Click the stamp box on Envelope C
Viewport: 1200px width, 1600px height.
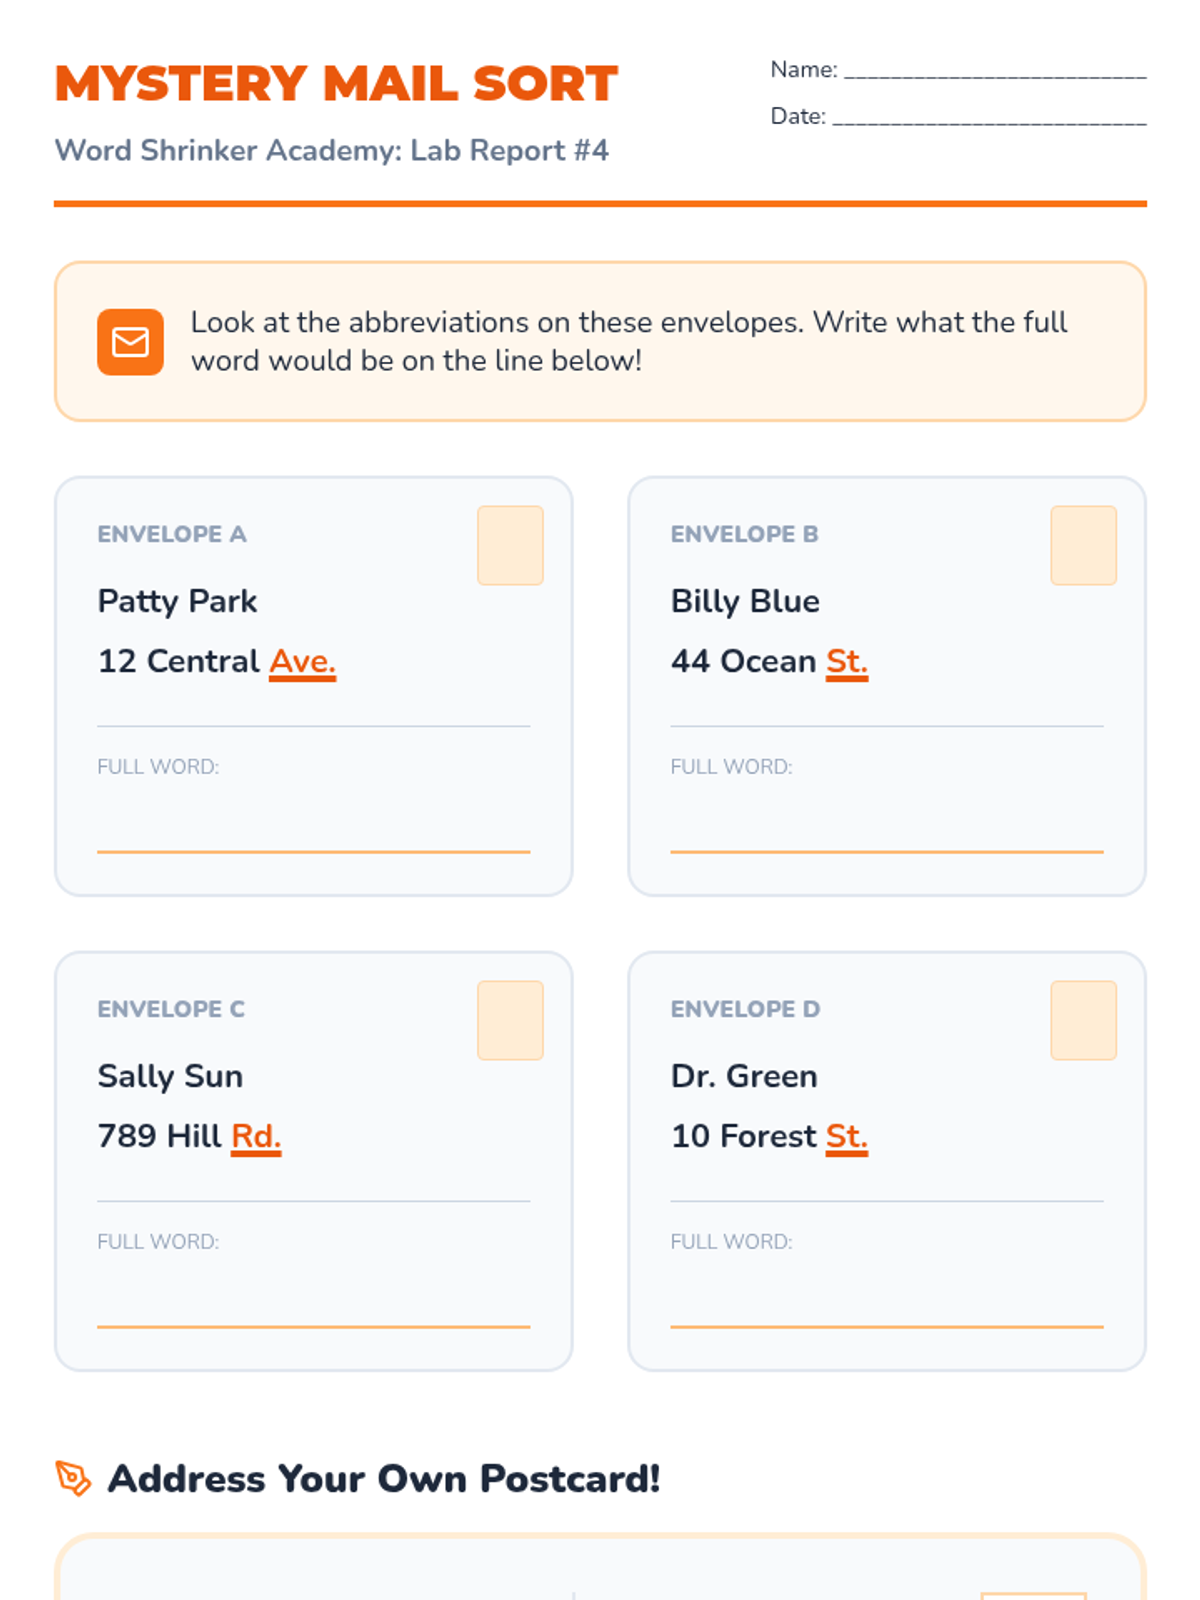coord(510,1020)
